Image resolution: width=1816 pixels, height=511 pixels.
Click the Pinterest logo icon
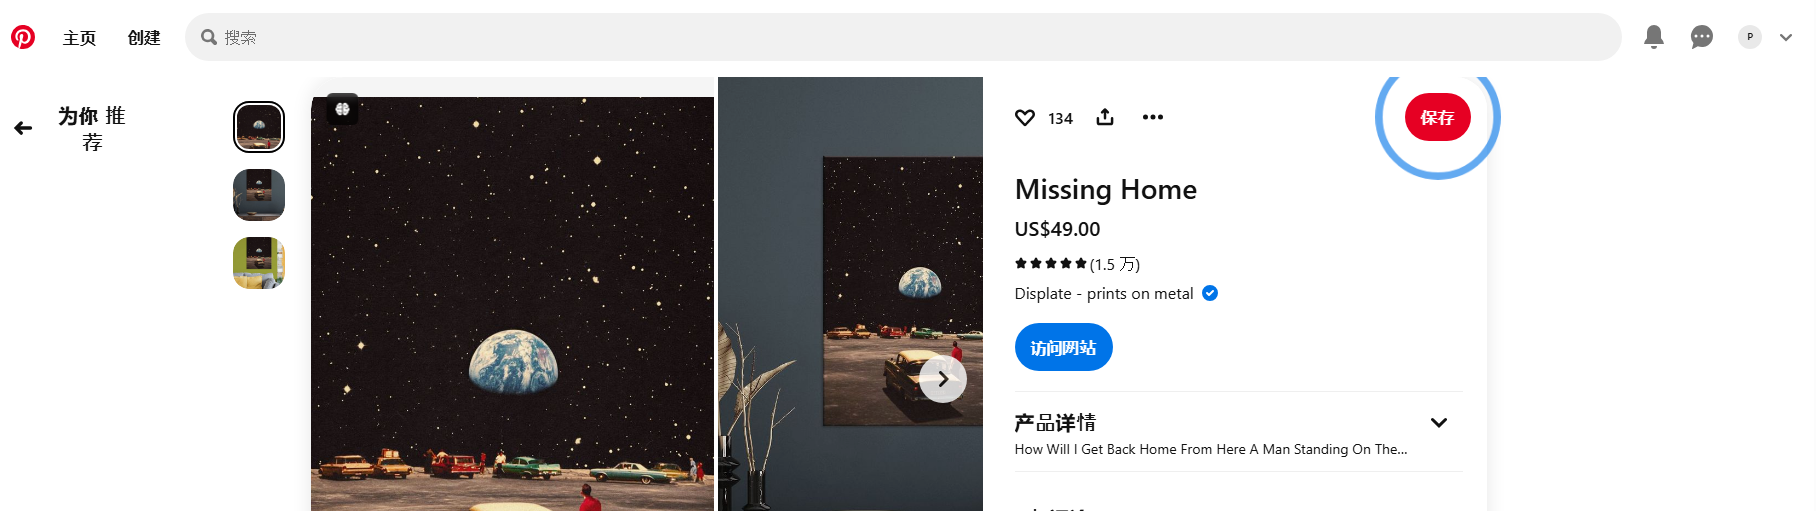(x=23, y=37)
